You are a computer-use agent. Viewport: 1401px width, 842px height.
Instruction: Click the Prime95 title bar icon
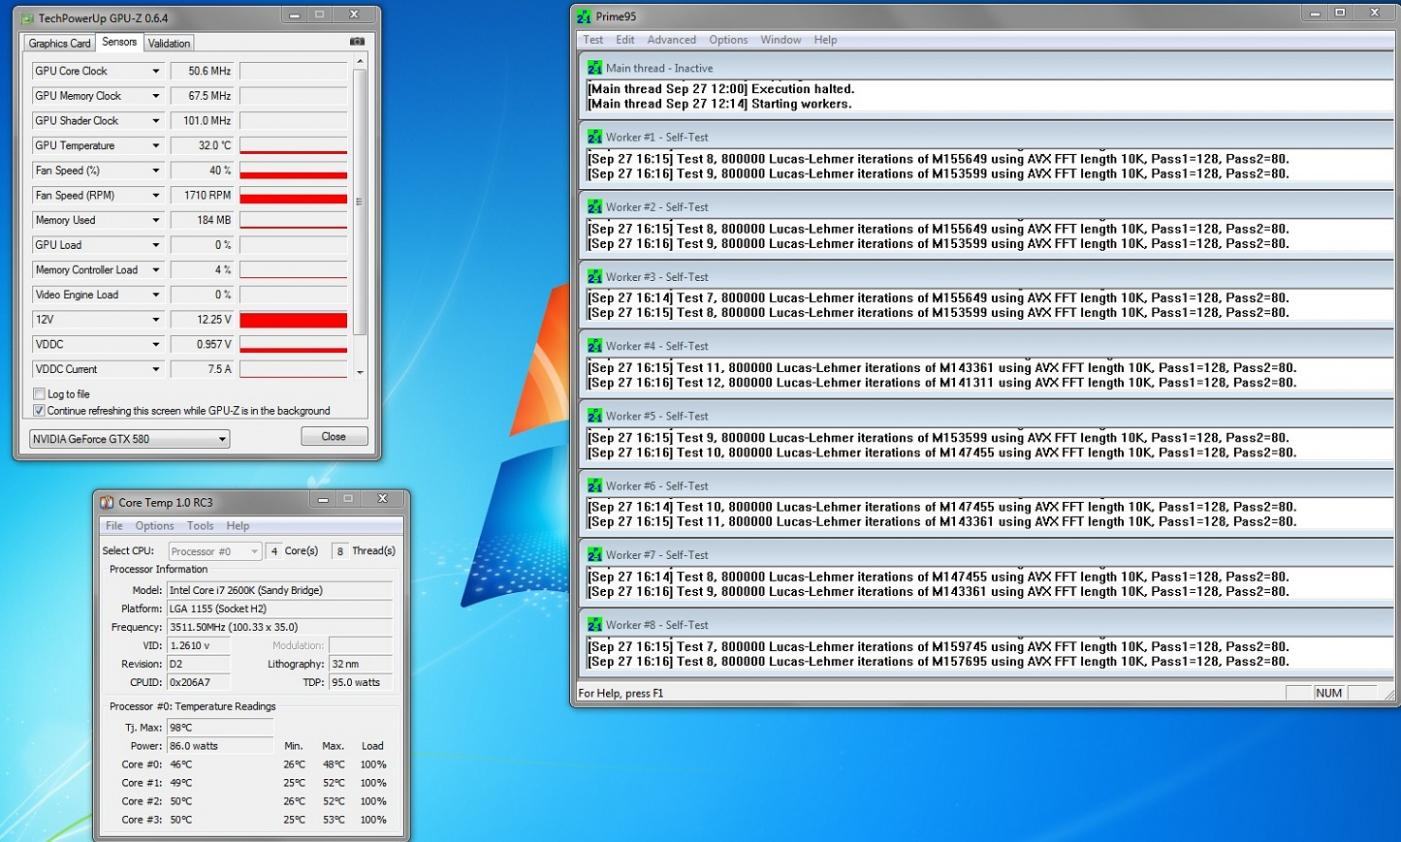coord(584,16)
